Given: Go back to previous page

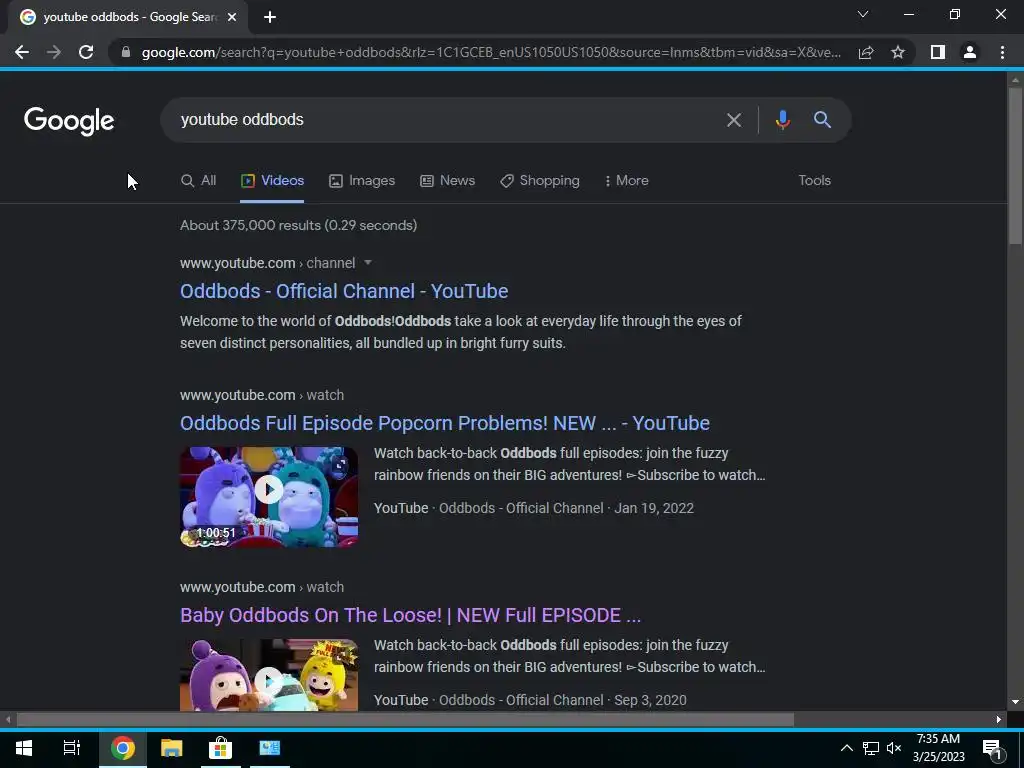Looking at the screenshot, I should click(x=22, y=52).
